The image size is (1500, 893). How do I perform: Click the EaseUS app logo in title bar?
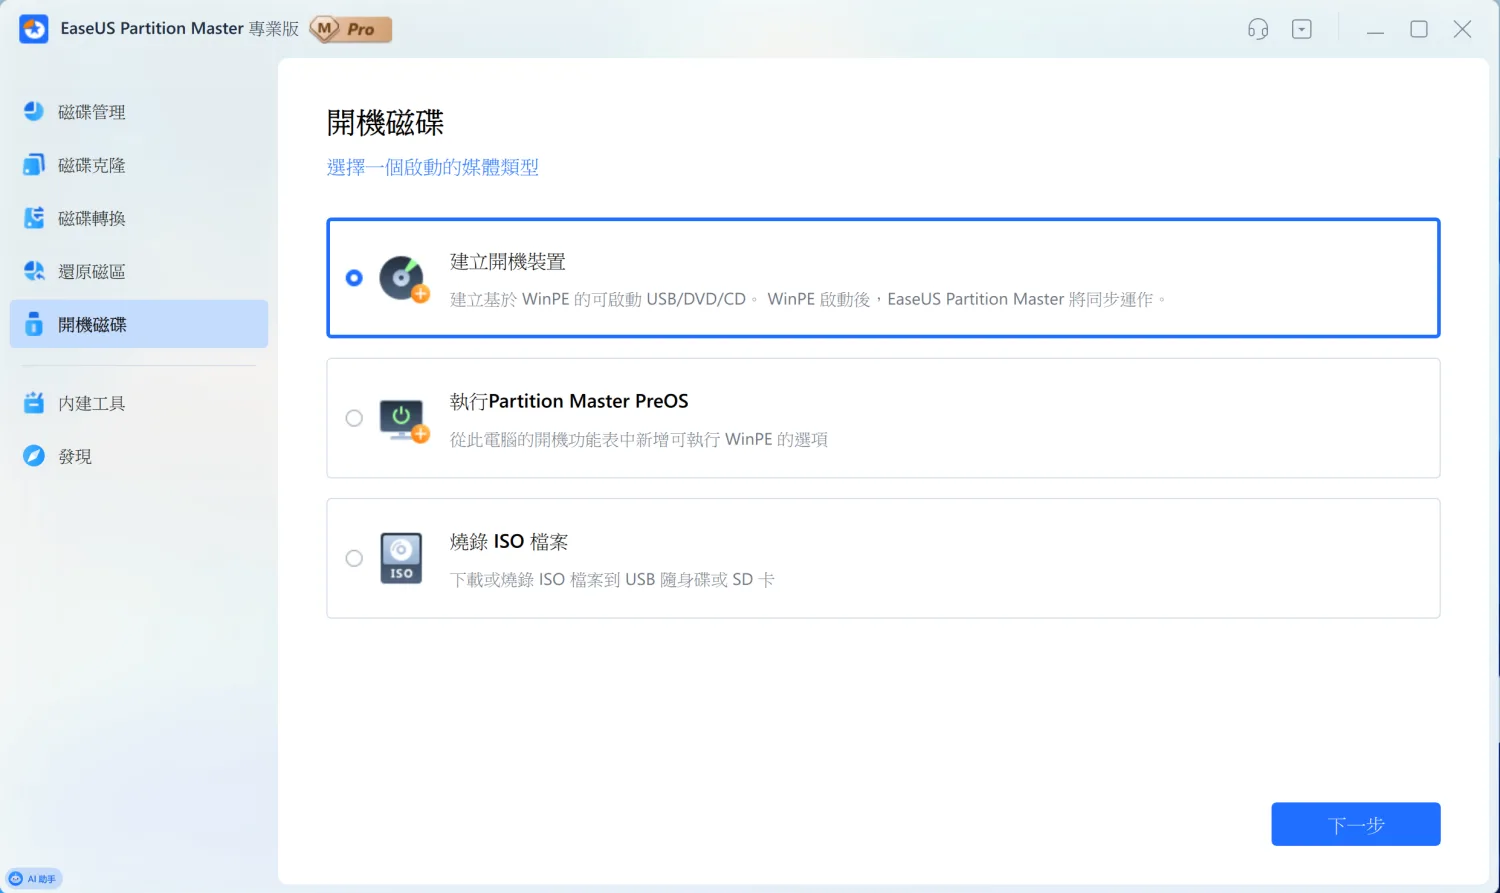34,29
